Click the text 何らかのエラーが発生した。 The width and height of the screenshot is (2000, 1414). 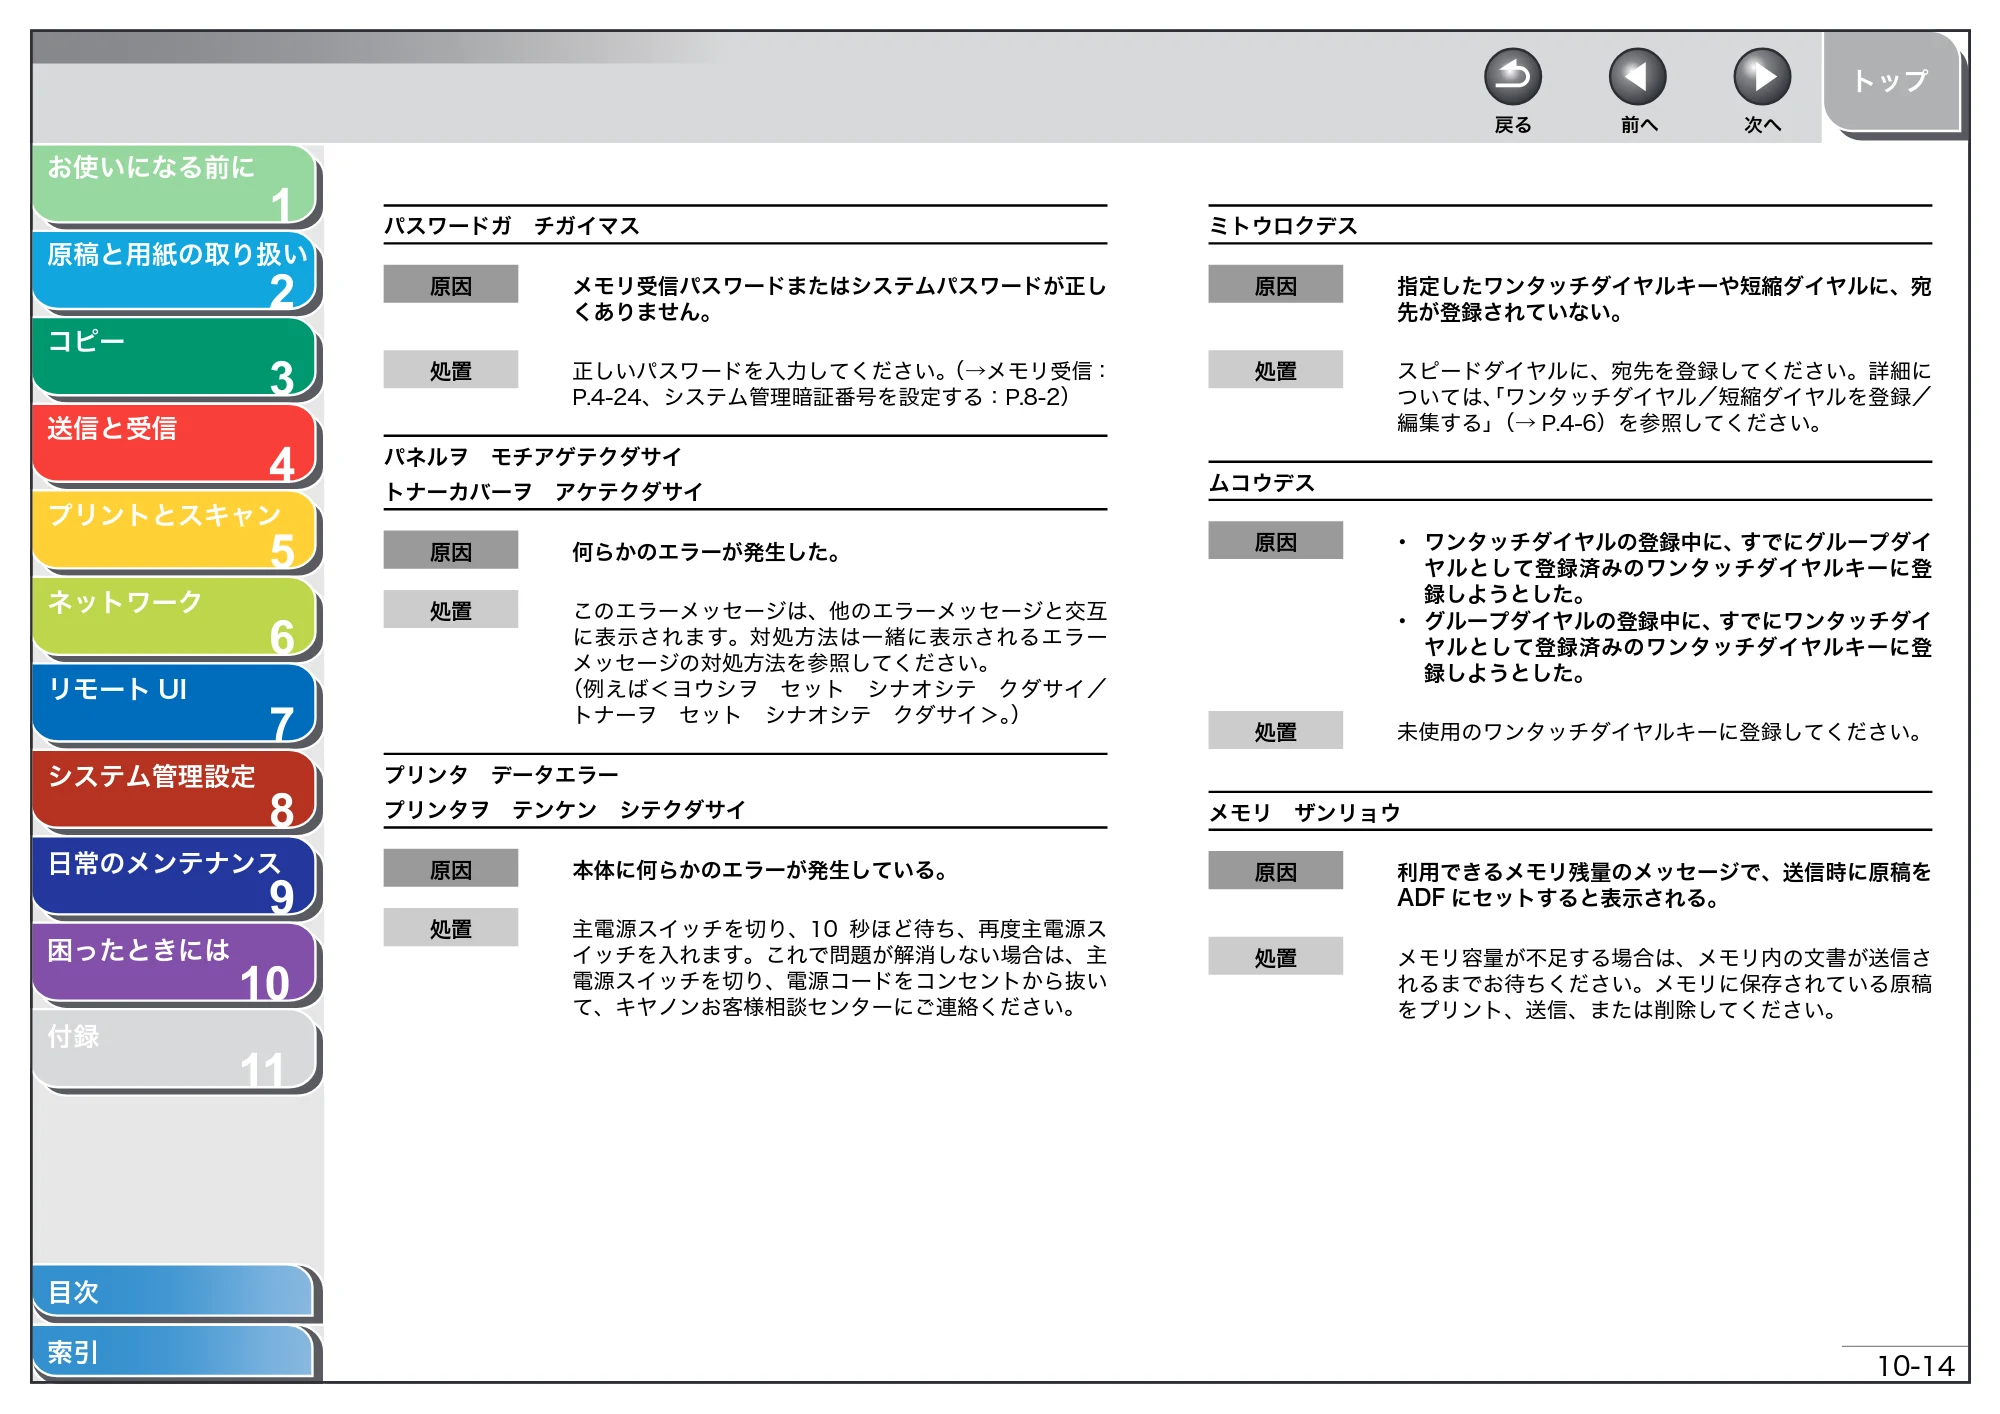pyautogui.click(x=707, y=552)
